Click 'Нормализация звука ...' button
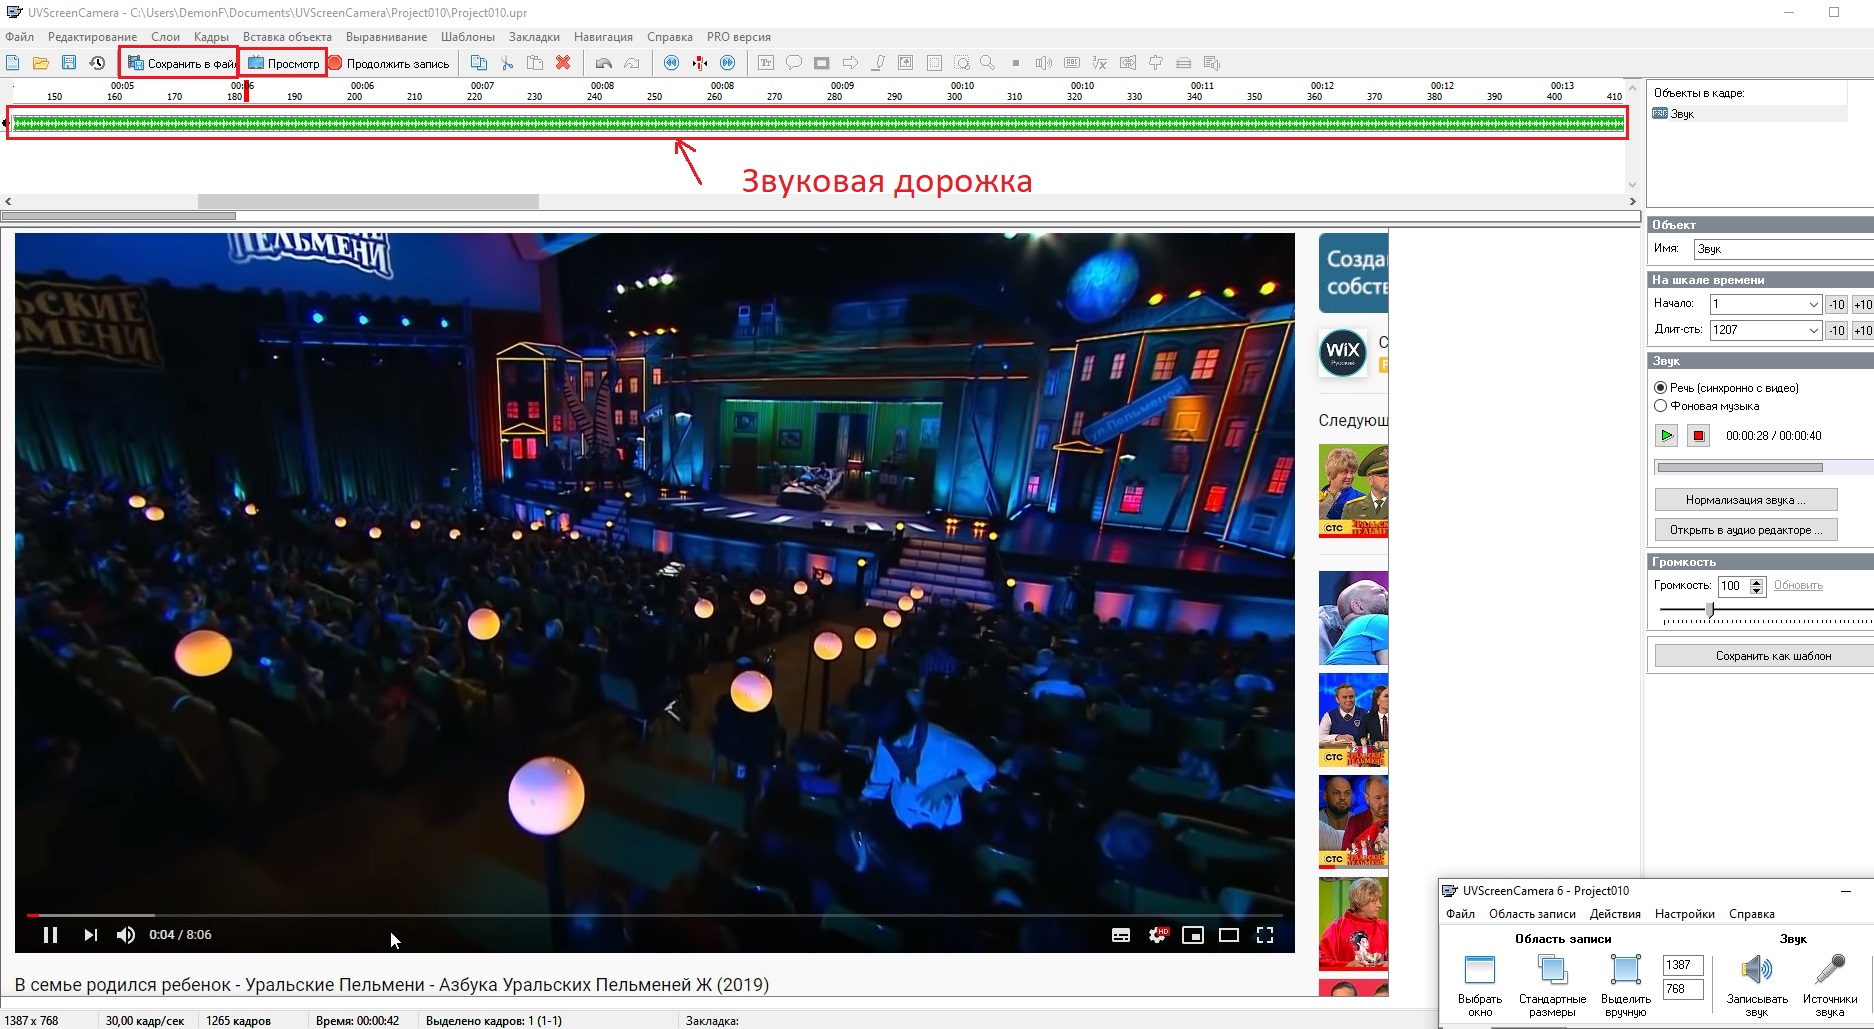The height and width of the screenshot is (1029, 1874). (x=1745, y=500)
